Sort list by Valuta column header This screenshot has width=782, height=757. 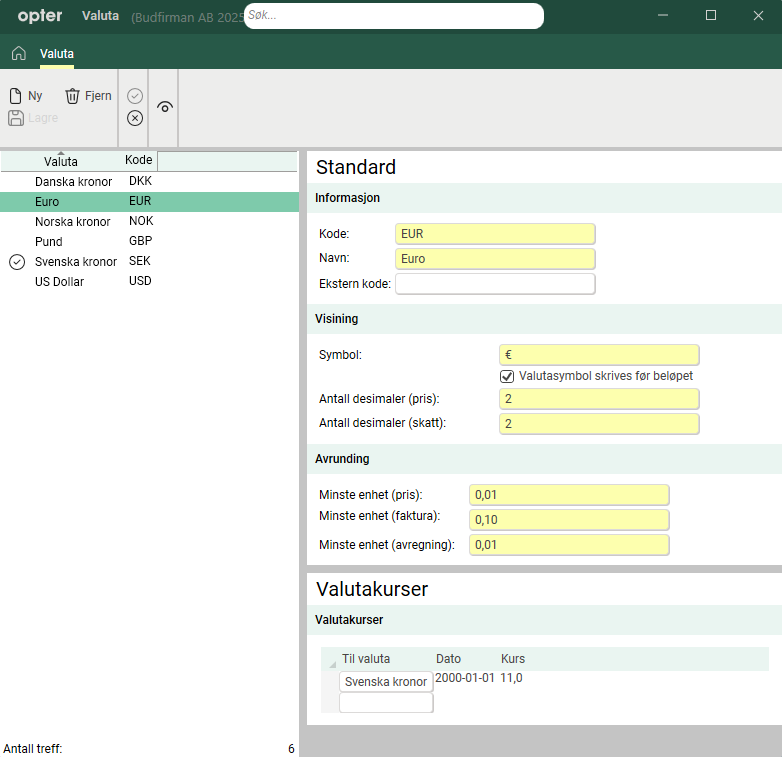point(60,161)
